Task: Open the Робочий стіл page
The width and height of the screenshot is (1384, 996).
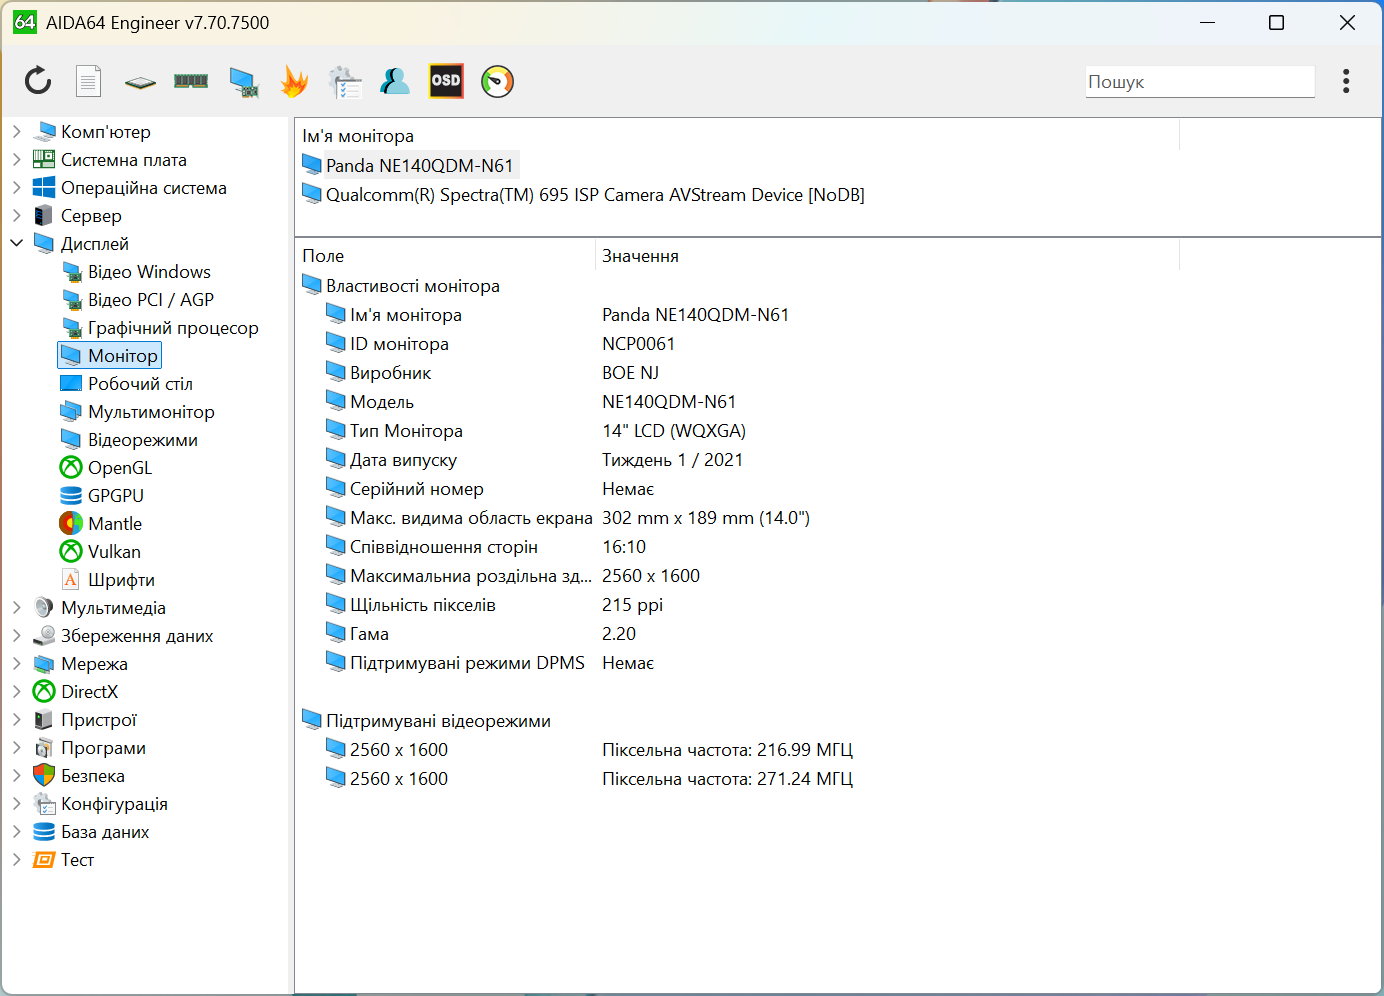Action: (140, 384)
